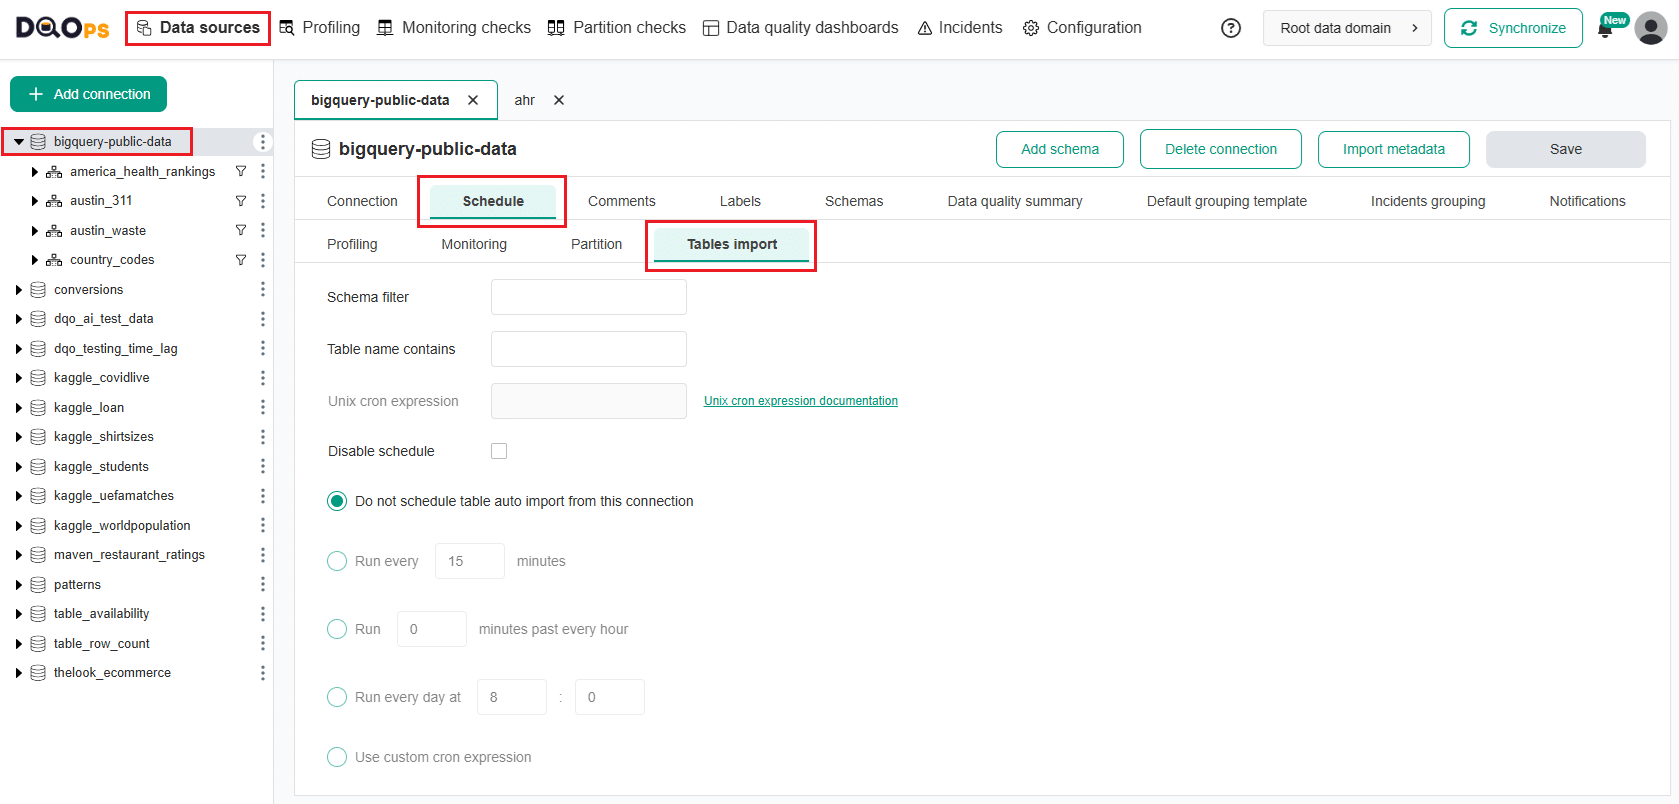Expand the america_health_rankings schema

35,172
